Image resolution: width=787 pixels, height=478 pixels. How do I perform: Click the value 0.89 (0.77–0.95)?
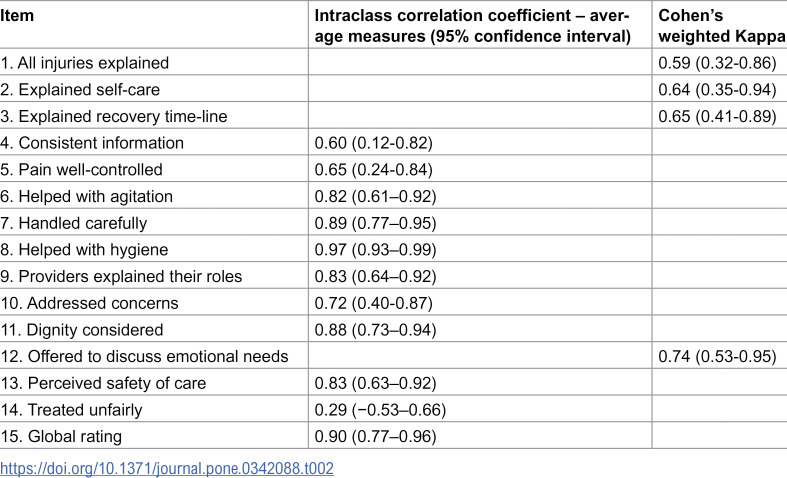pos(375,223)
